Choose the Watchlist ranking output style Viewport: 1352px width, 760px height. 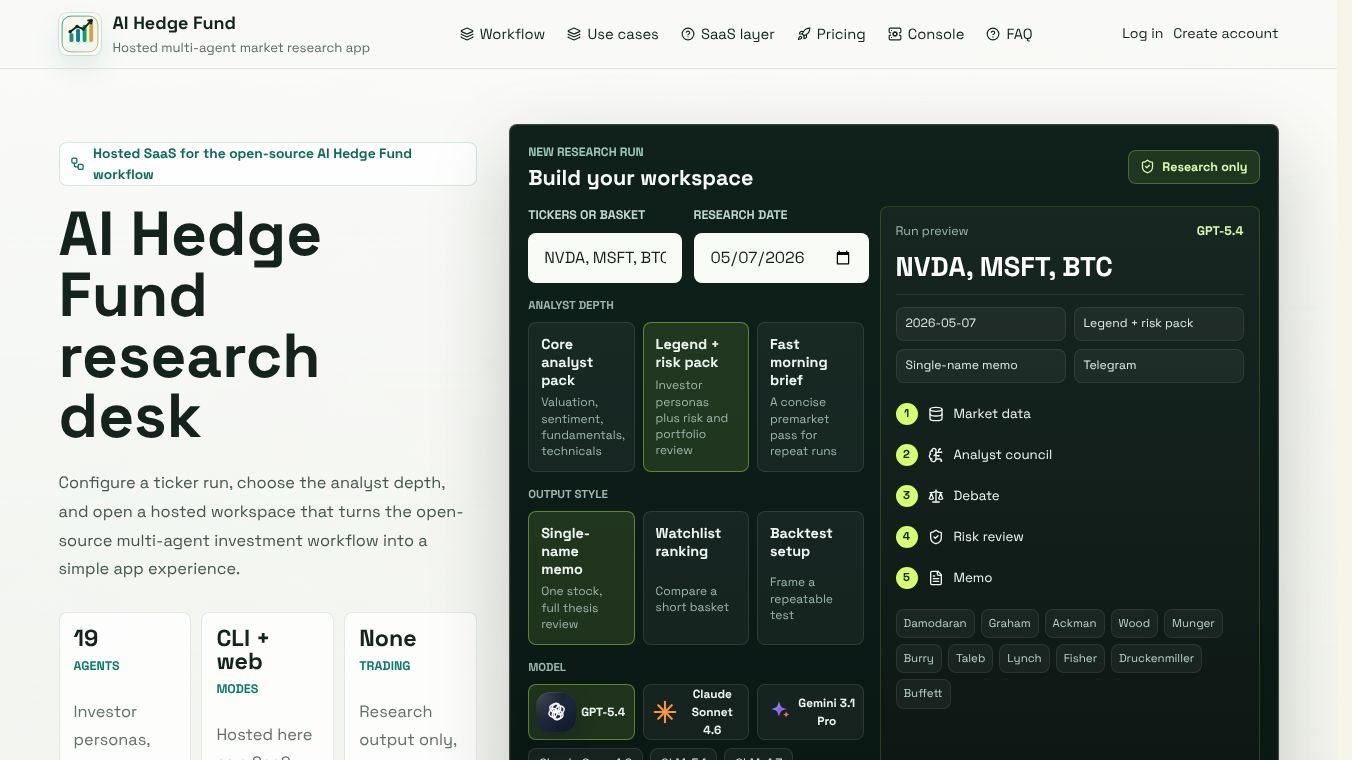[696, 578]
